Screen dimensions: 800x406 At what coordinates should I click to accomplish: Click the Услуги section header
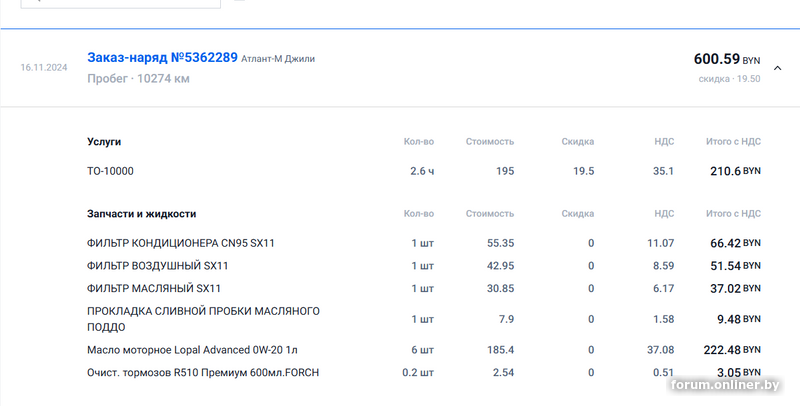pyautogui.click(x=104, y=142)
